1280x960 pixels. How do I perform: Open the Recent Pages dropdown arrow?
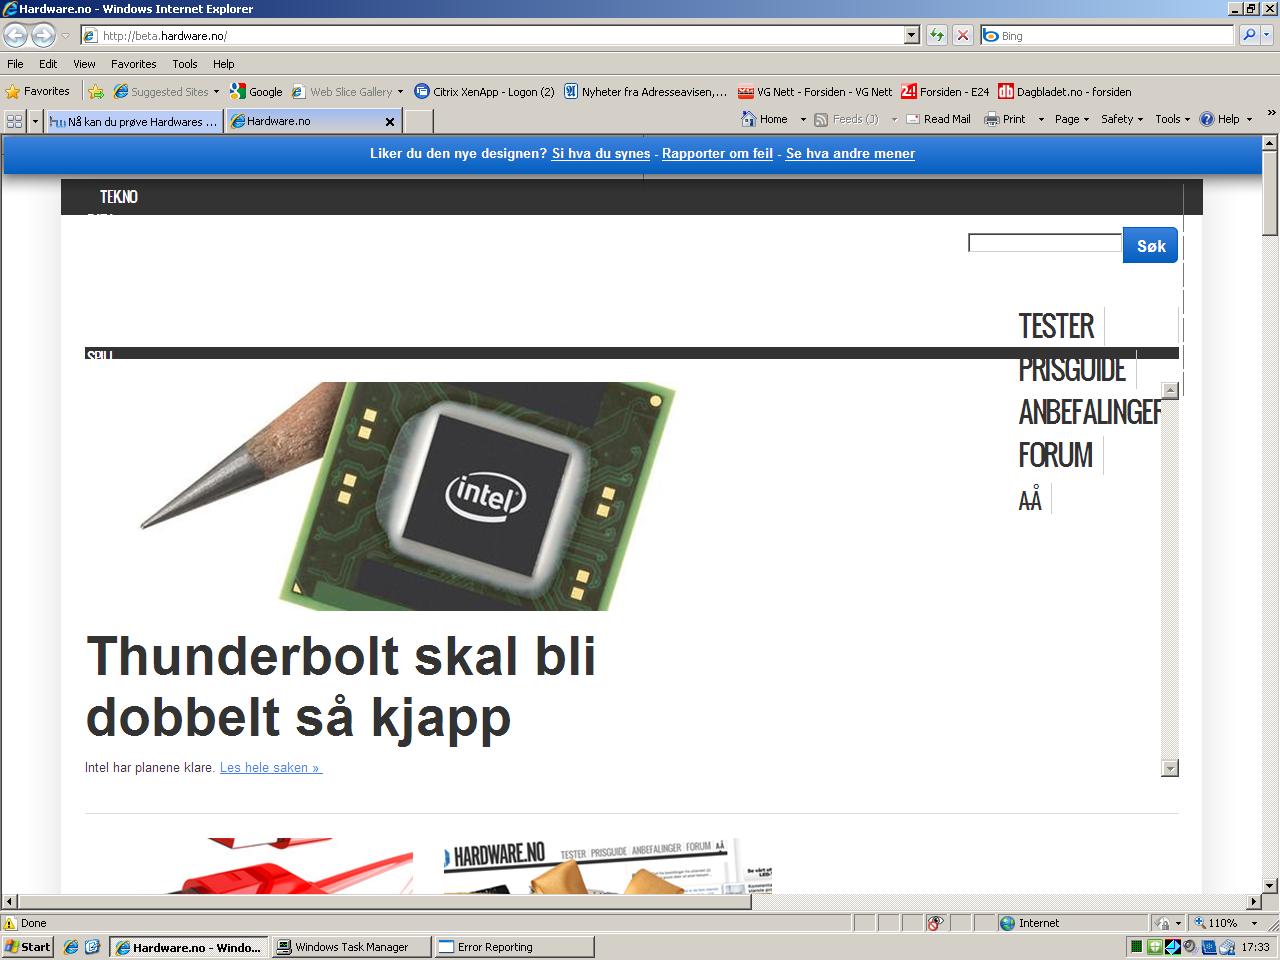click(x=66, y=36)
